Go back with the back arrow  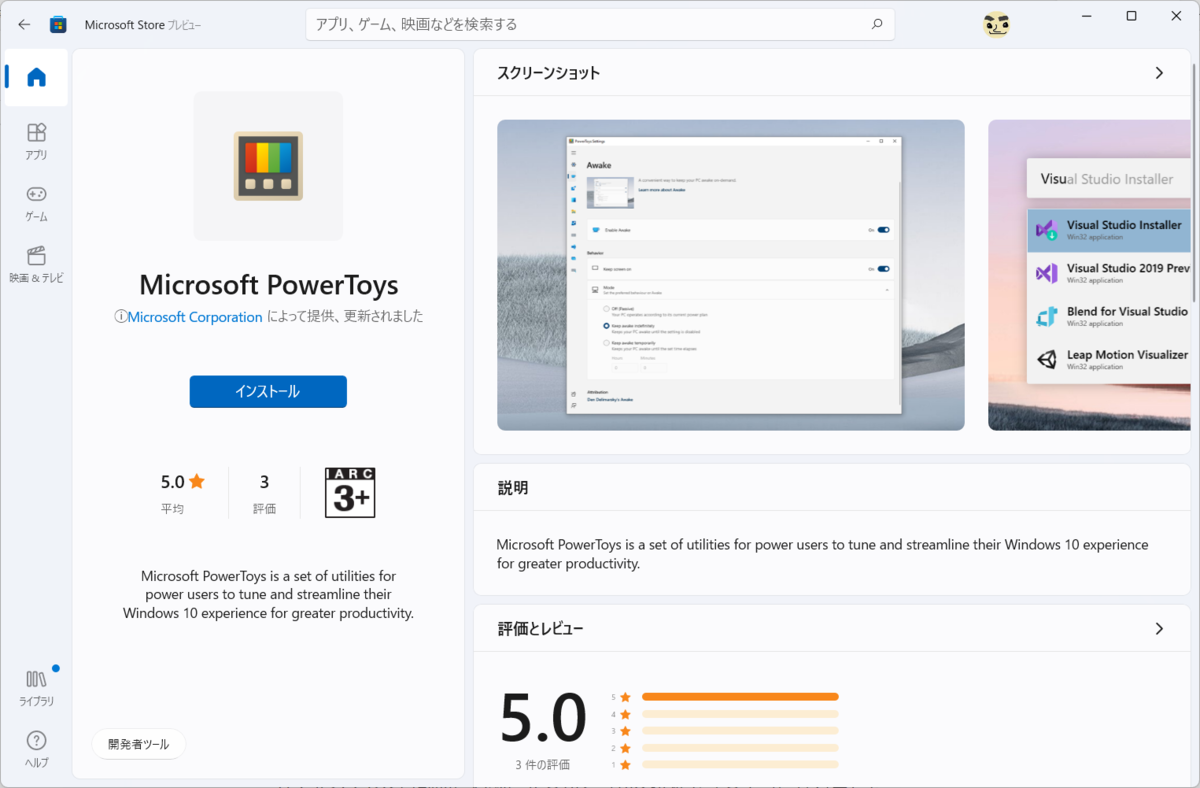(x=24, y=24)
